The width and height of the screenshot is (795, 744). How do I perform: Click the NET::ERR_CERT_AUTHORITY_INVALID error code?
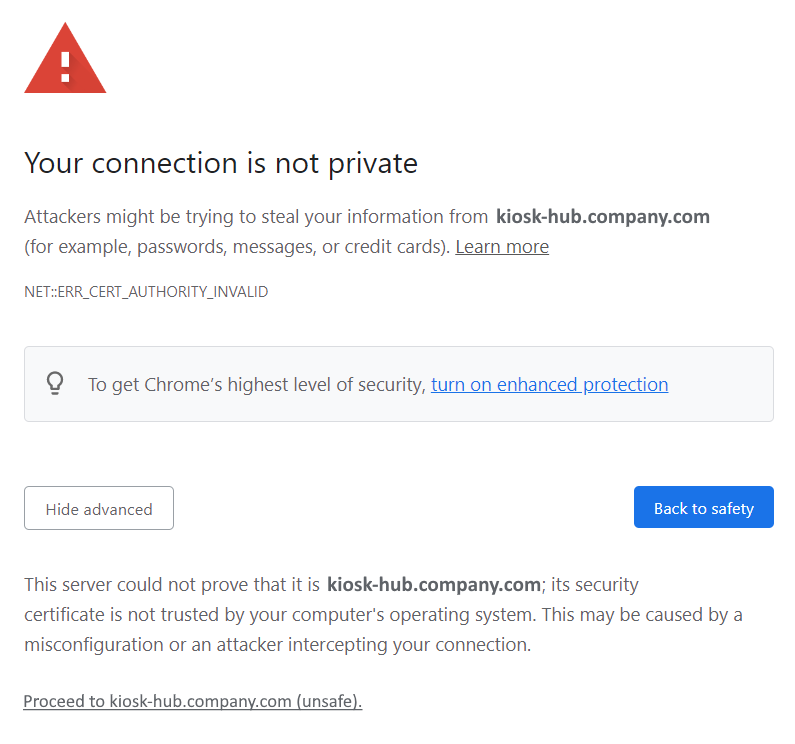(146, 293)
